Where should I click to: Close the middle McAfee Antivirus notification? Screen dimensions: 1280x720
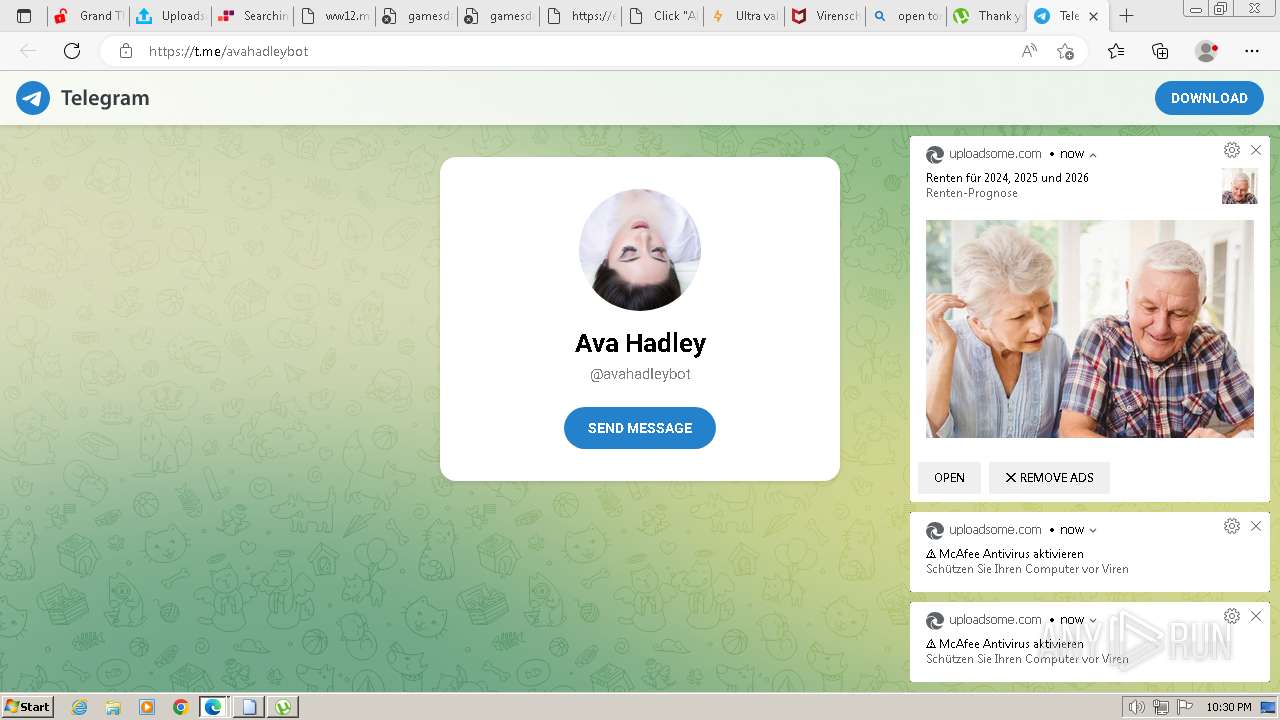[1256, 526]
